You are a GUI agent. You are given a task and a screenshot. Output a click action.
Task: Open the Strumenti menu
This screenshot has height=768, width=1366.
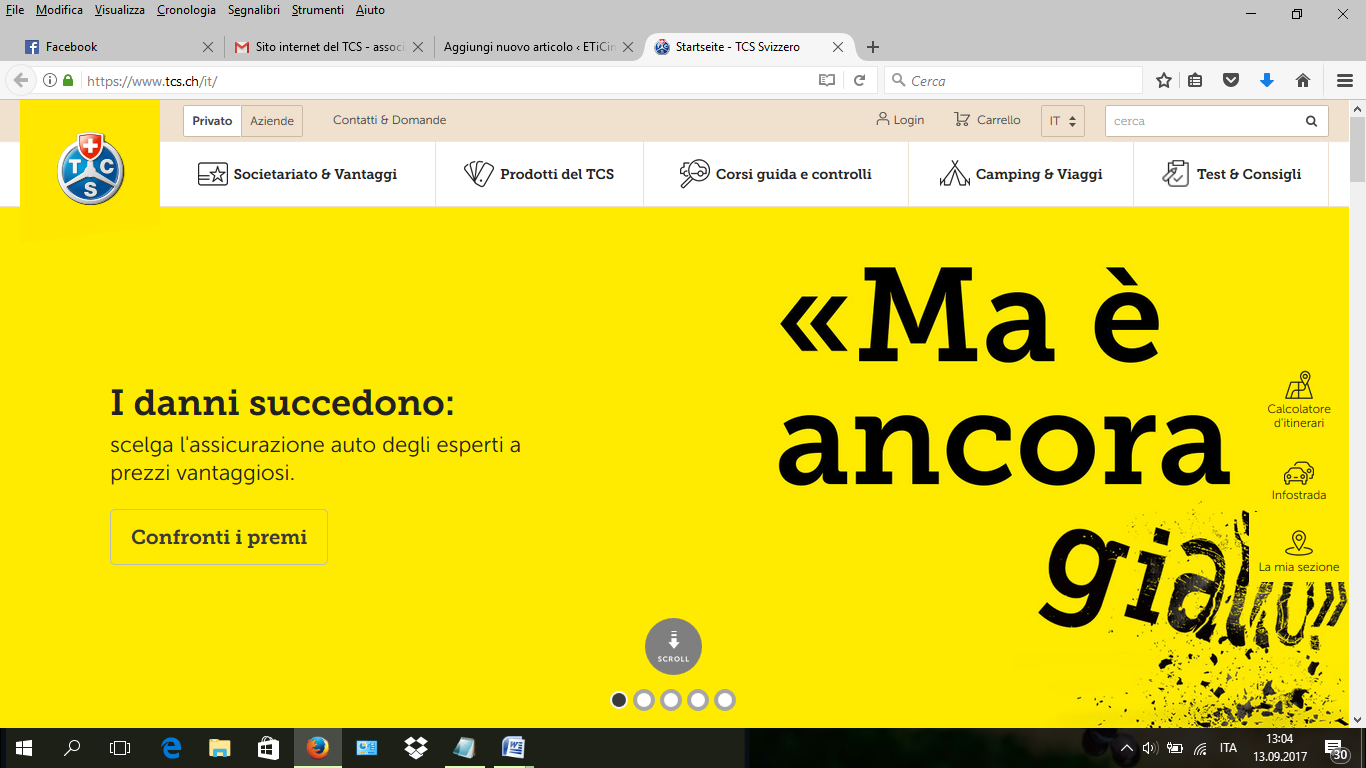317,10
